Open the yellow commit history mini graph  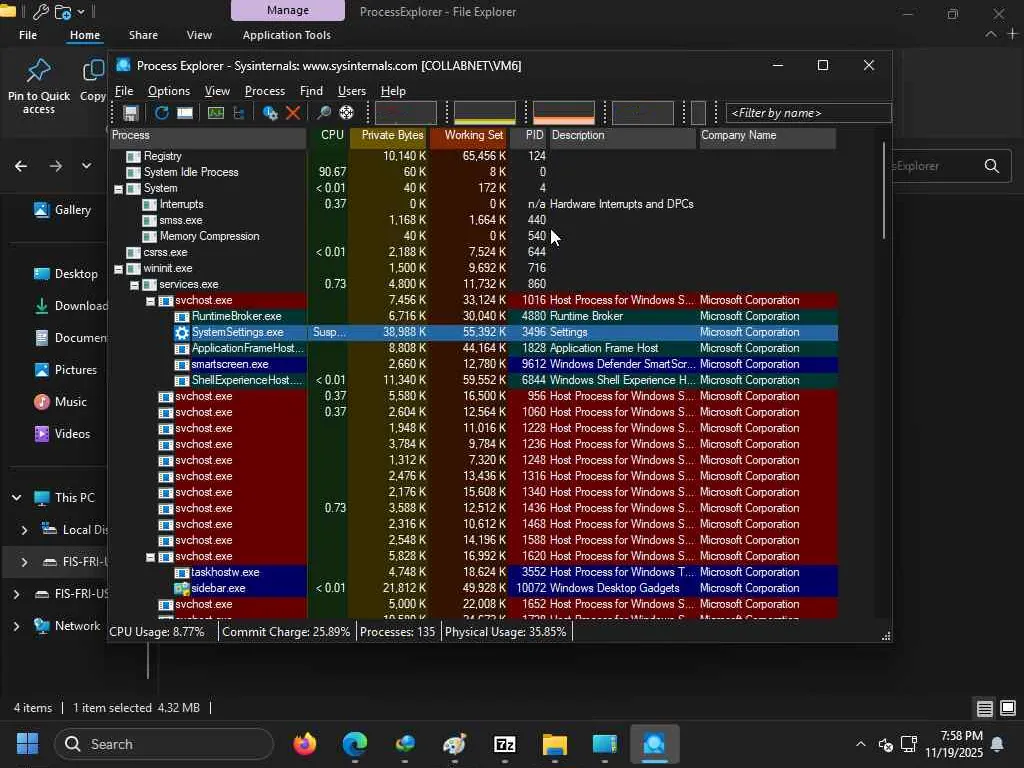point(485,113)
